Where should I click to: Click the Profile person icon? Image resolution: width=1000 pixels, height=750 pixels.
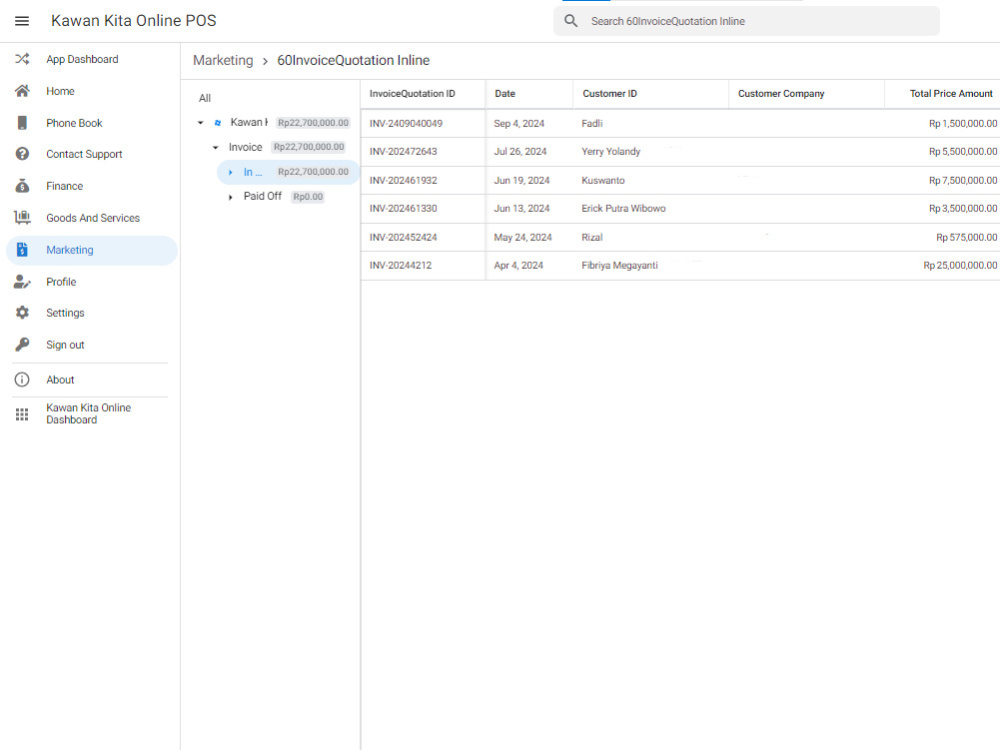pyautogui.click(x=22, y=281)
